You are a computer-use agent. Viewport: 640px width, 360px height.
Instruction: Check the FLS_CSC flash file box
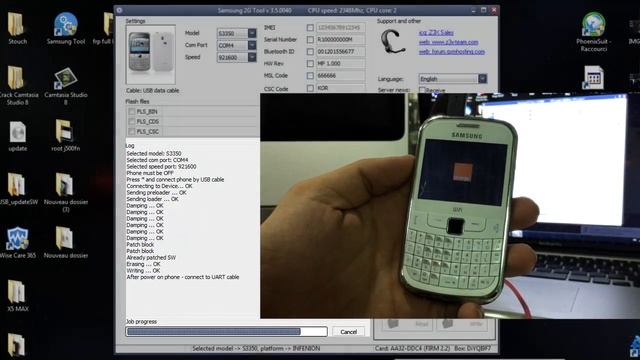click(x=131, y=131)
